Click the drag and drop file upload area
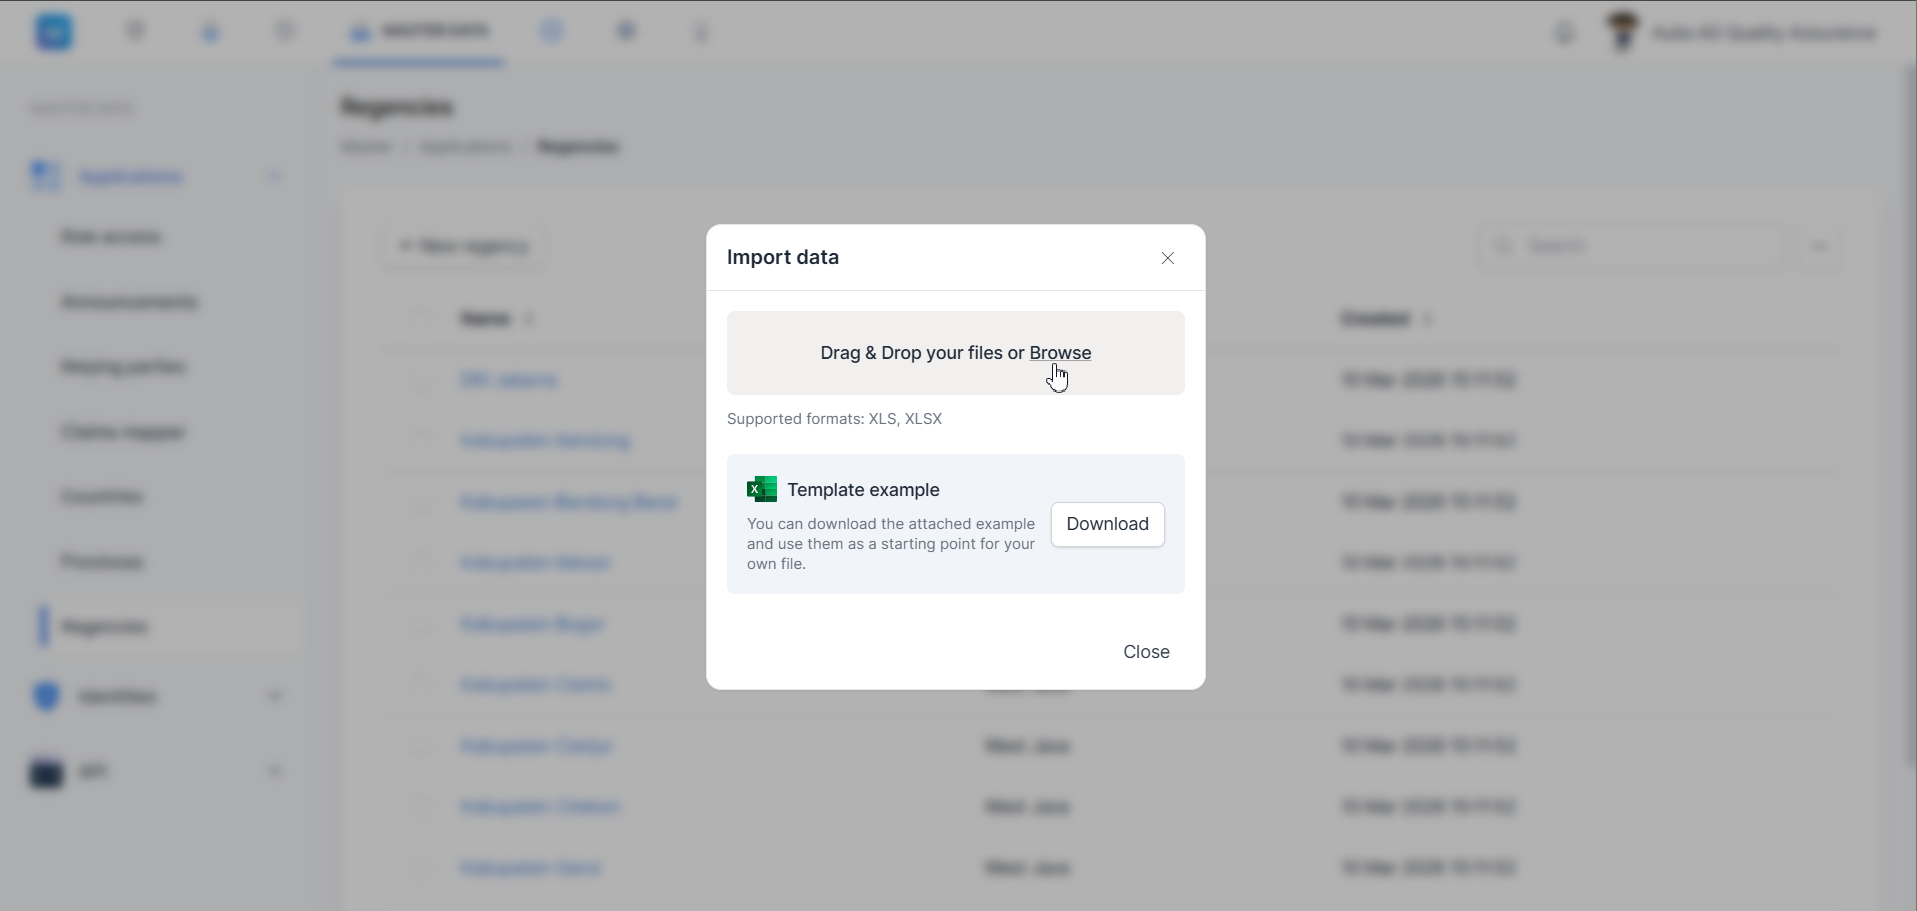 (x=955, y=353)
